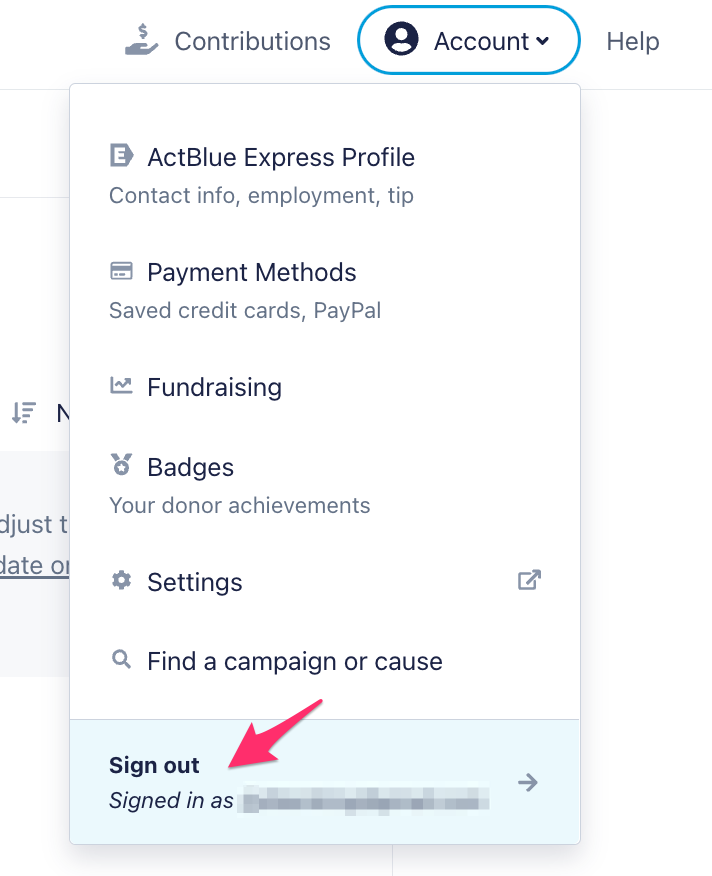Click the Badges medal icon

[121, 466]
